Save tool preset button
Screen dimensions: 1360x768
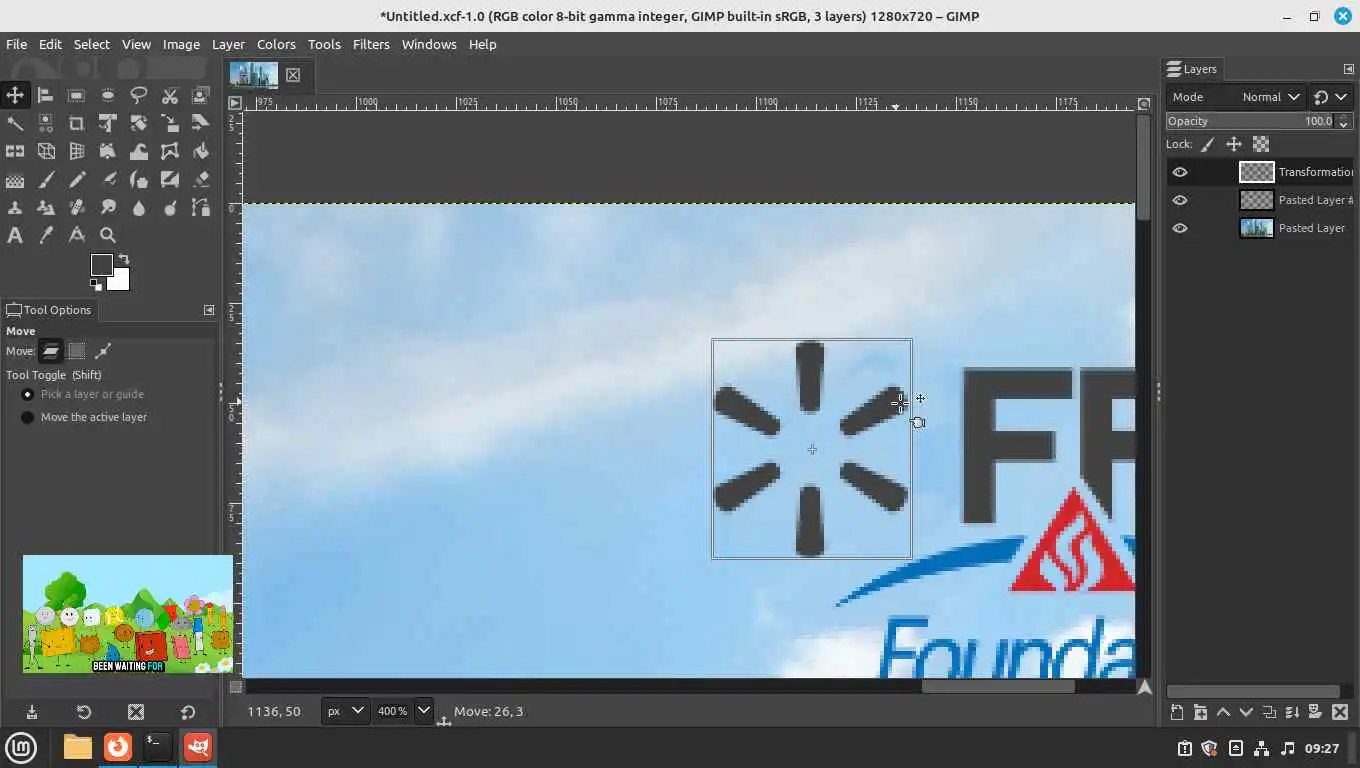tap(32, 712)
